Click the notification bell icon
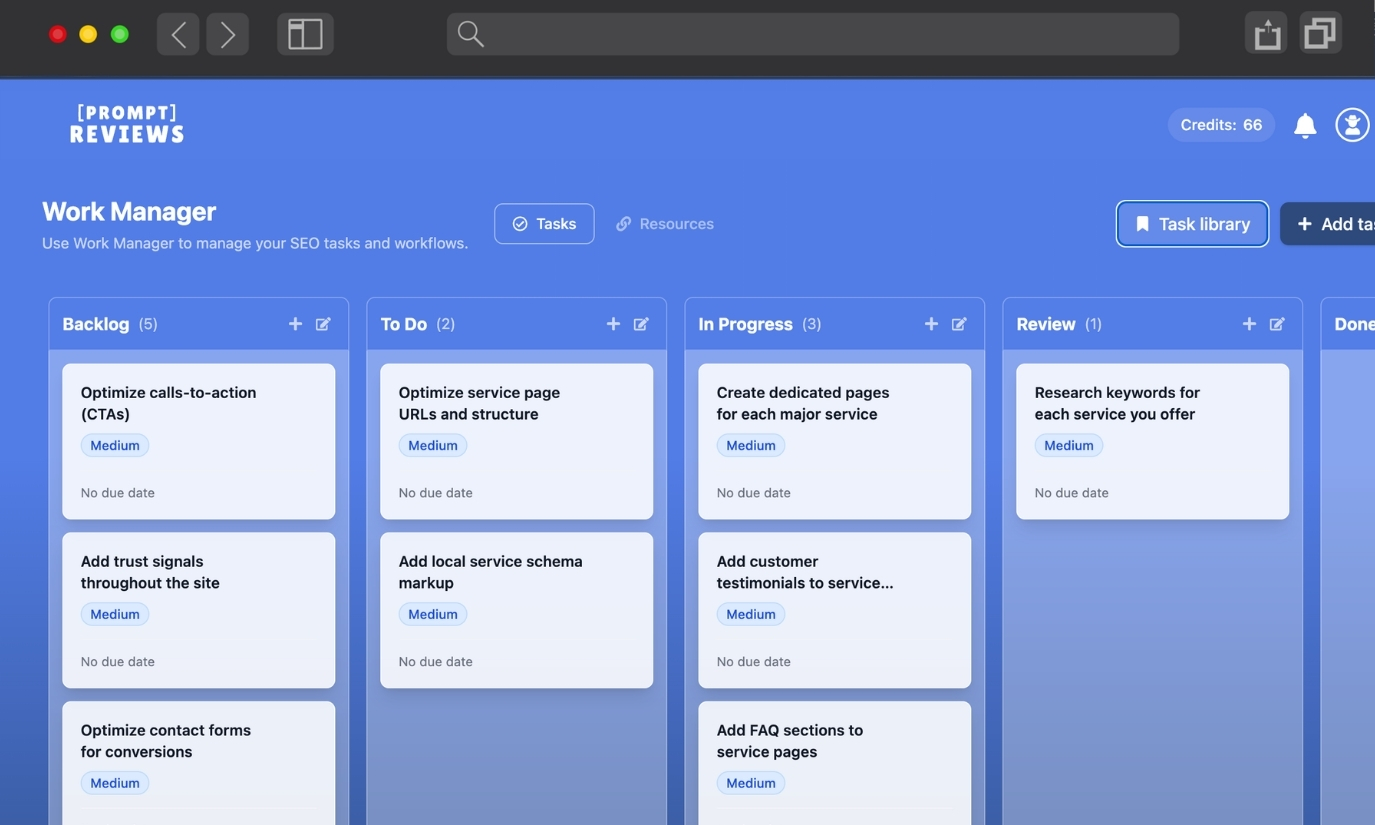Viewport: 1375px width, 825px height. 1305,125
